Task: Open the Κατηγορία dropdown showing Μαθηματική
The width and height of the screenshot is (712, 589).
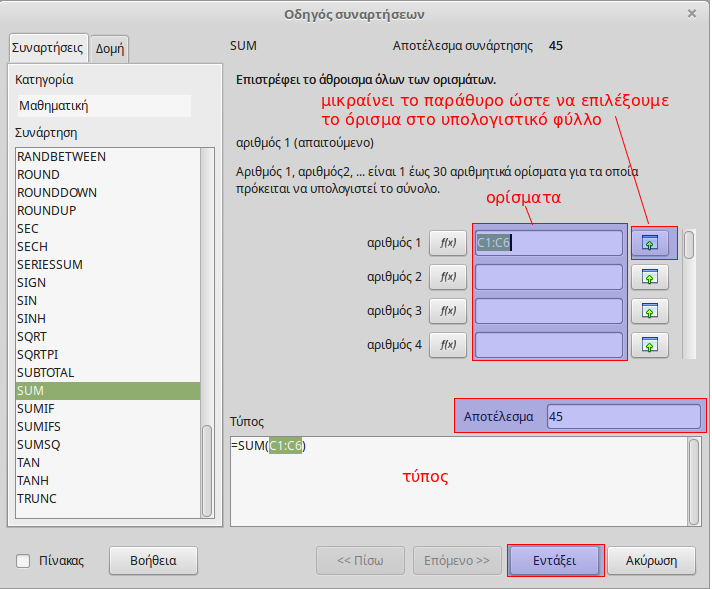Action: pos(104,105)
